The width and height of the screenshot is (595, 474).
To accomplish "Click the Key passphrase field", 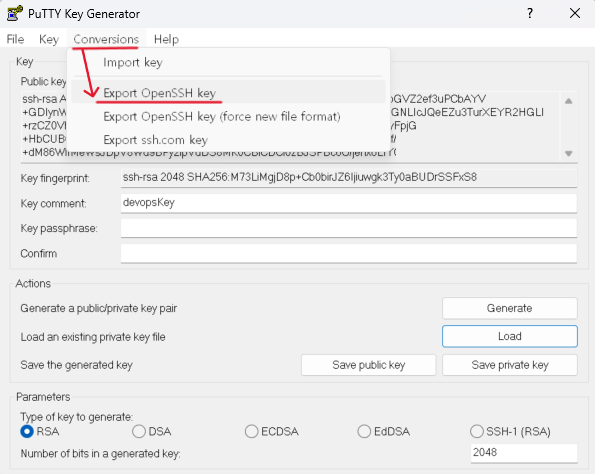I will 349,228.
